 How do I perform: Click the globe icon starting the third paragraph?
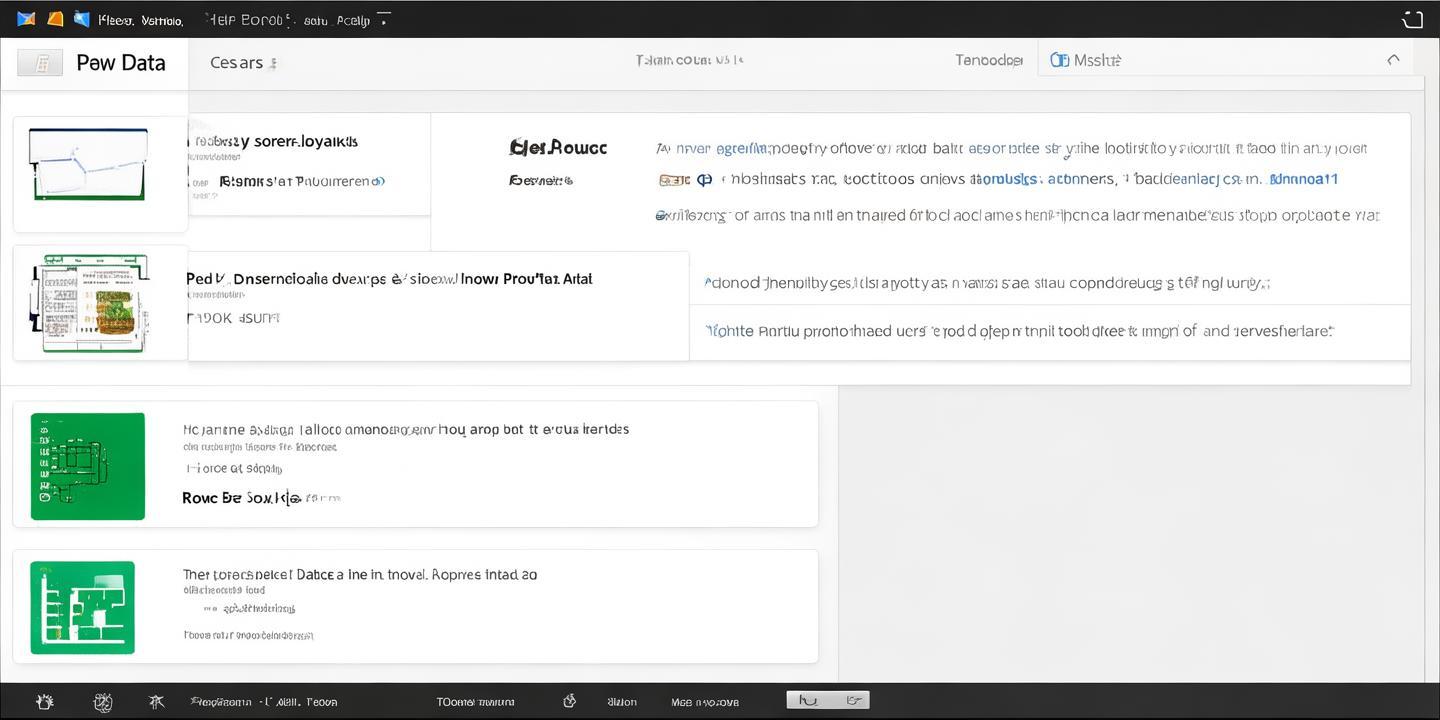(659, 215)
